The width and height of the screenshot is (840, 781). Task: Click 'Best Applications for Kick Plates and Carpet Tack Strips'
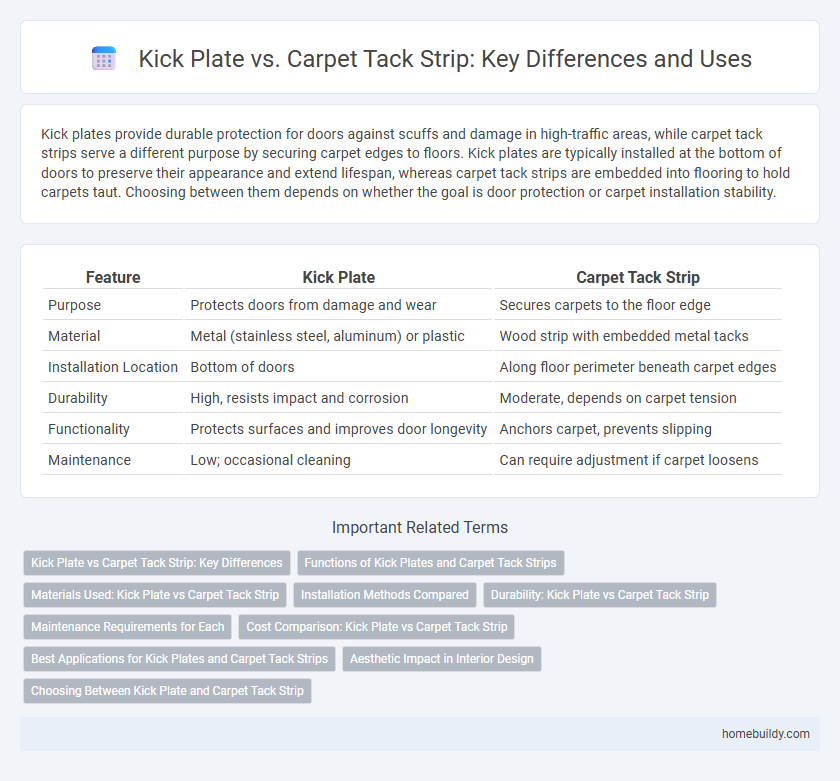click(x=179, y=659)
